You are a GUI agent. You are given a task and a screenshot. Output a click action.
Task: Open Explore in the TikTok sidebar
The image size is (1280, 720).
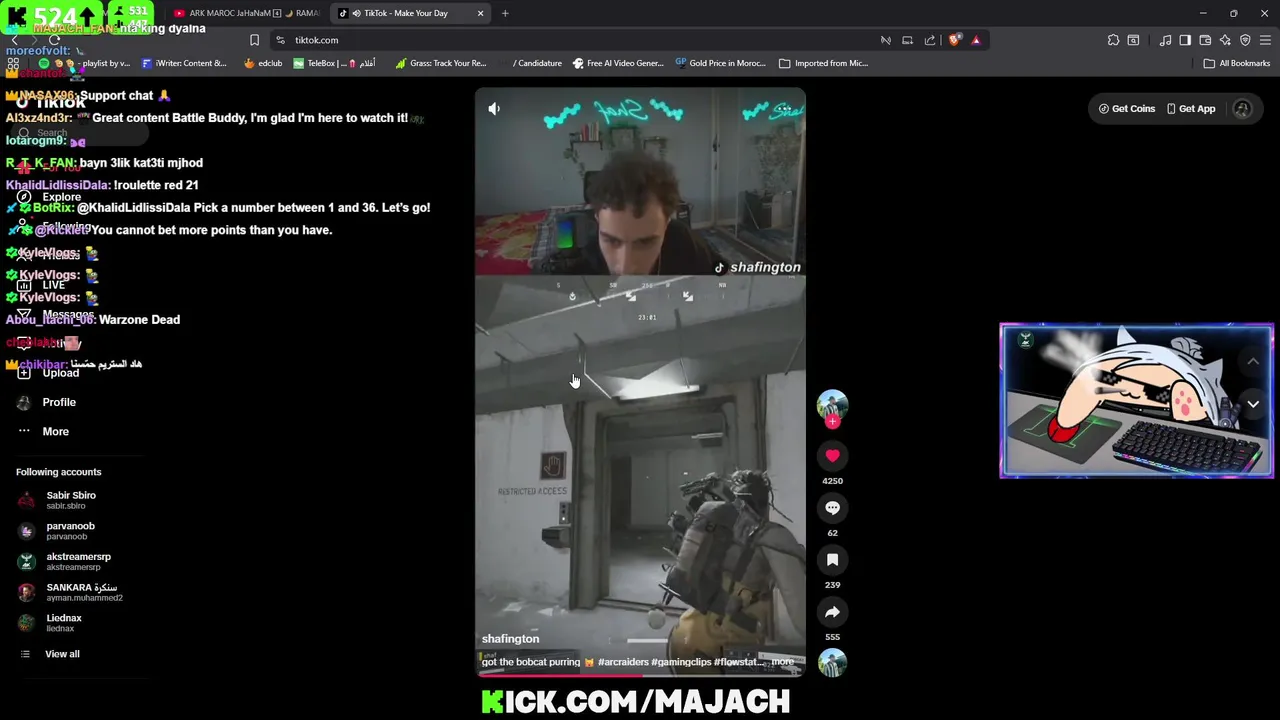[61, 197]
